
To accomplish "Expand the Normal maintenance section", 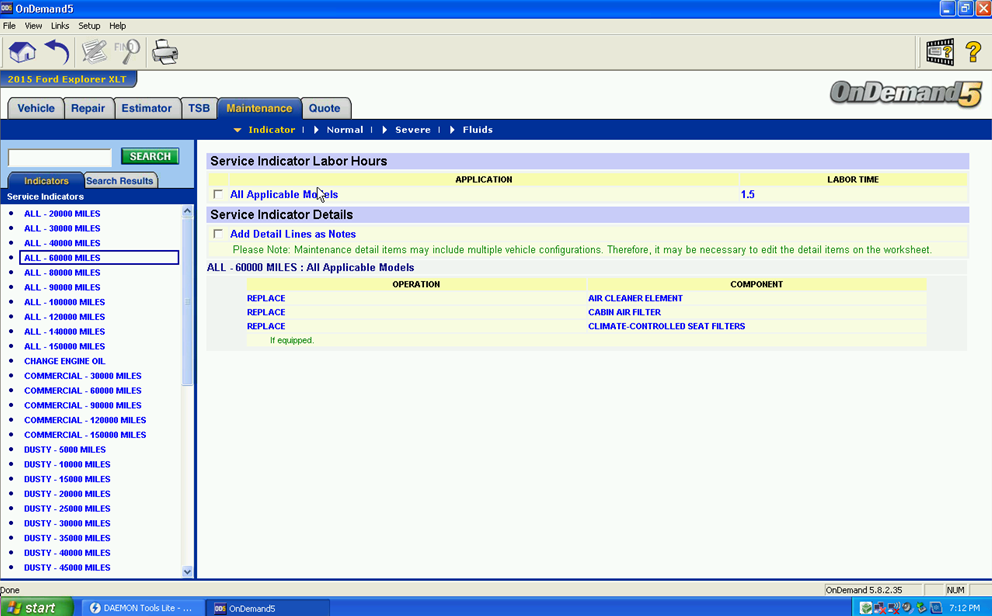I will pyautogui.click(x=316, y=130).
